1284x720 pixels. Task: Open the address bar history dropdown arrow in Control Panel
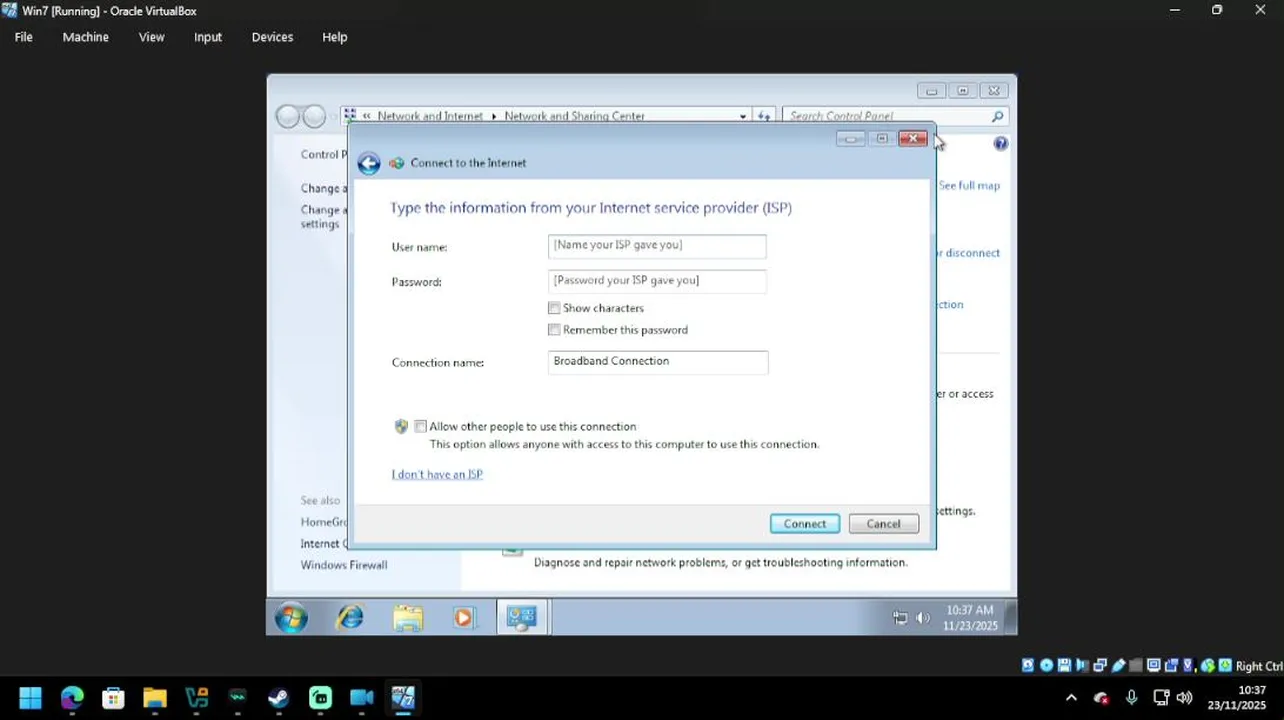click(742, 116)
